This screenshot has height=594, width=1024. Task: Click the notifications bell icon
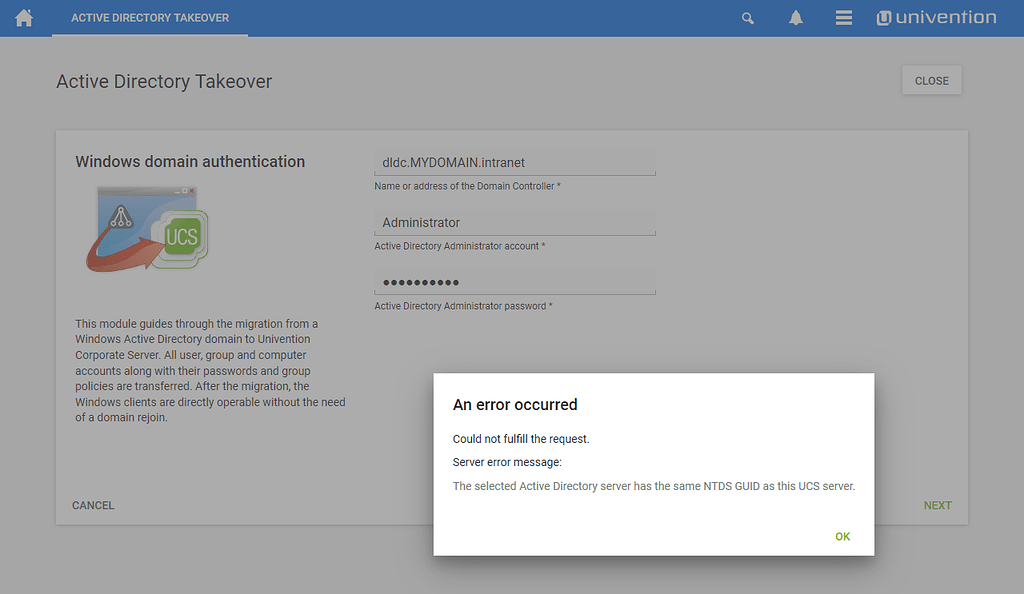tap(795, 17)
